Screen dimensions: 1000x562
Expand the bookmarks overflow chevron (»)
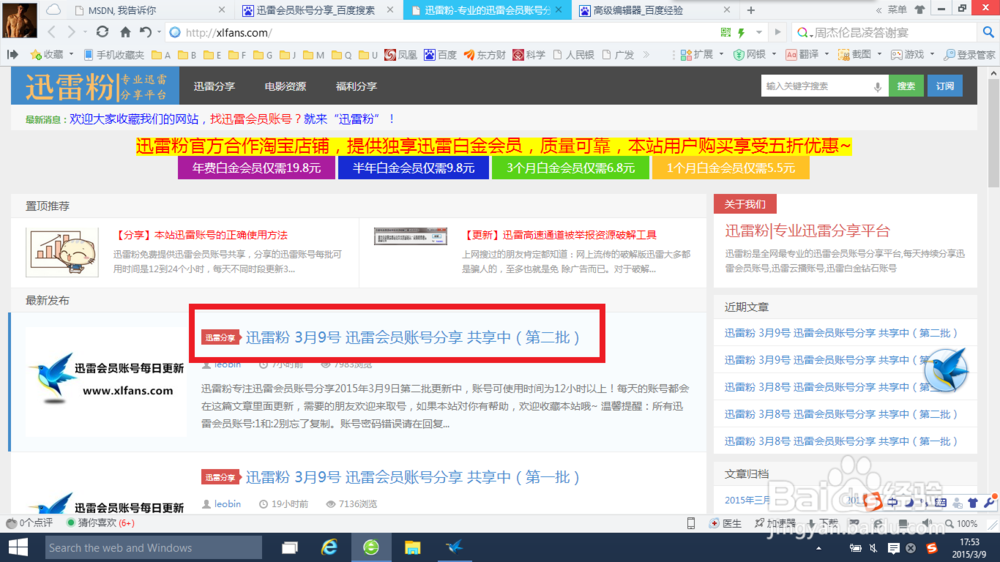point(646,55)
